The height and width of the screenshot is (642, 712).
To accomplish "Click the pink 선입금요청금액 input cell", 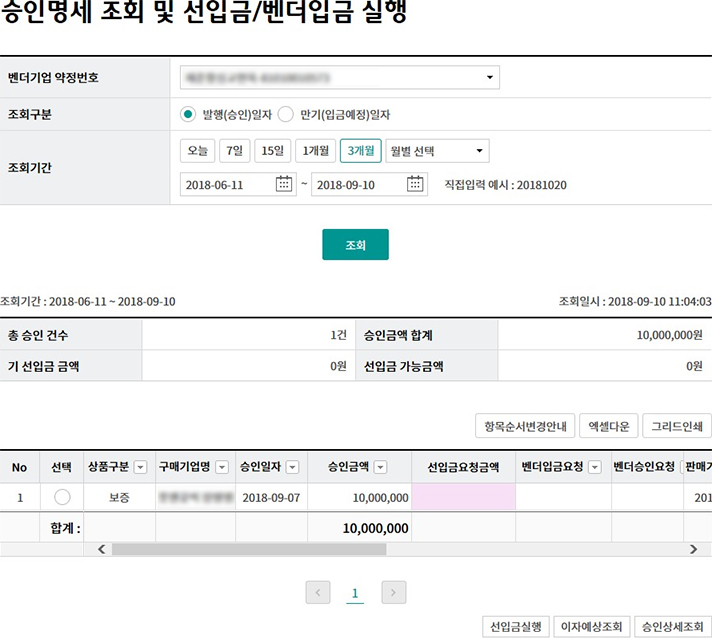I will click(x=463, y=497).
